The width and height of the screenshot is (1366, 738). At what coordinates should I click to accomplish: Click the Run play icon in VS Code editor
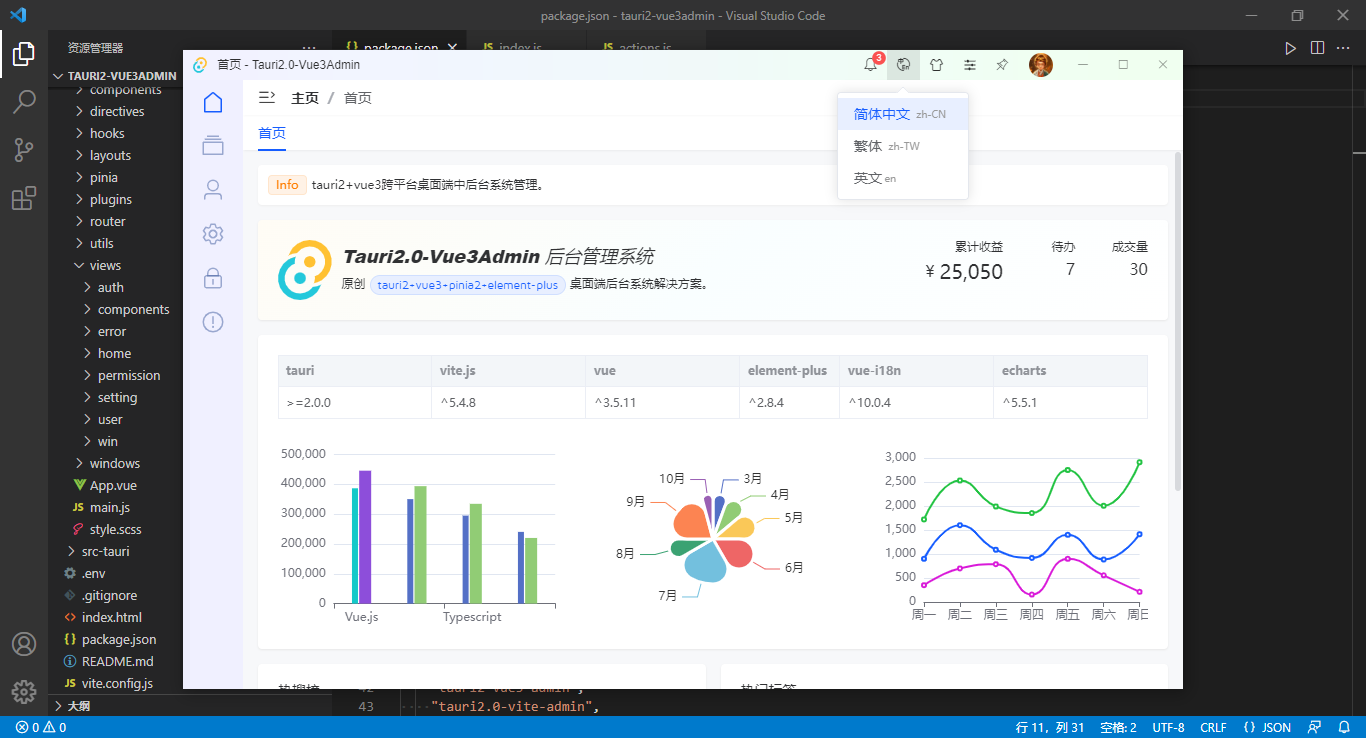[1291, 47]
